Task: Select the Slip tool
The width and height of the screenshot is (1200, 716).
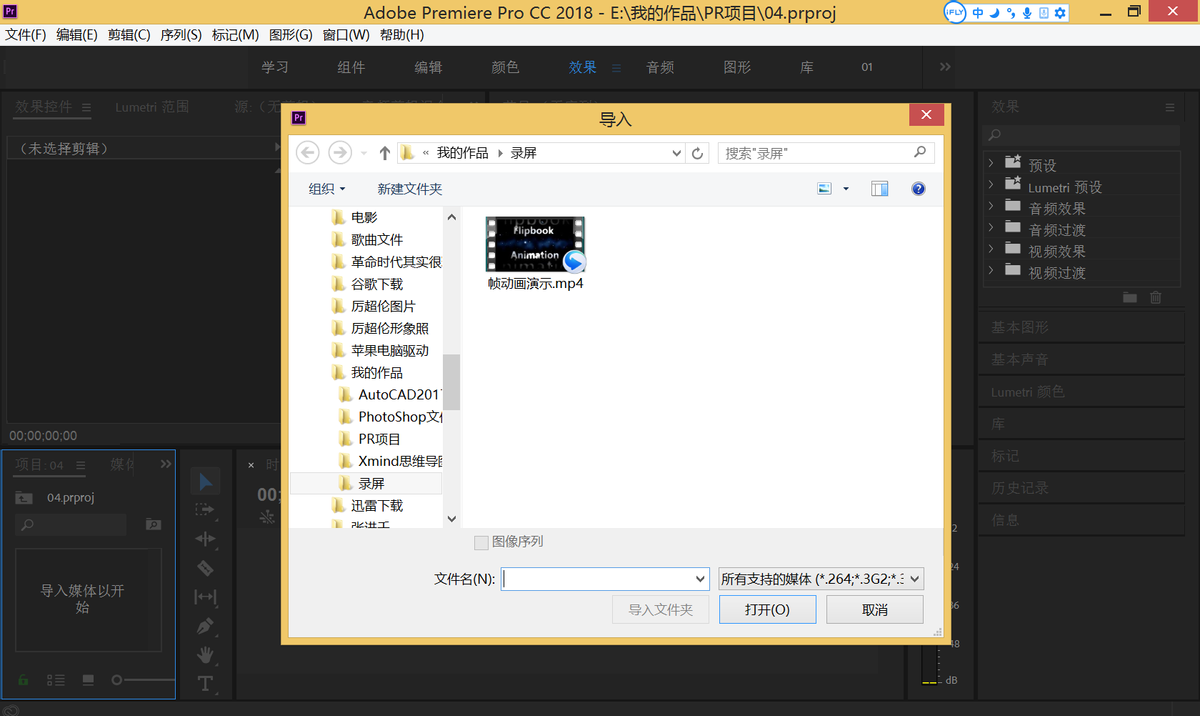Action: coord(205,597)
